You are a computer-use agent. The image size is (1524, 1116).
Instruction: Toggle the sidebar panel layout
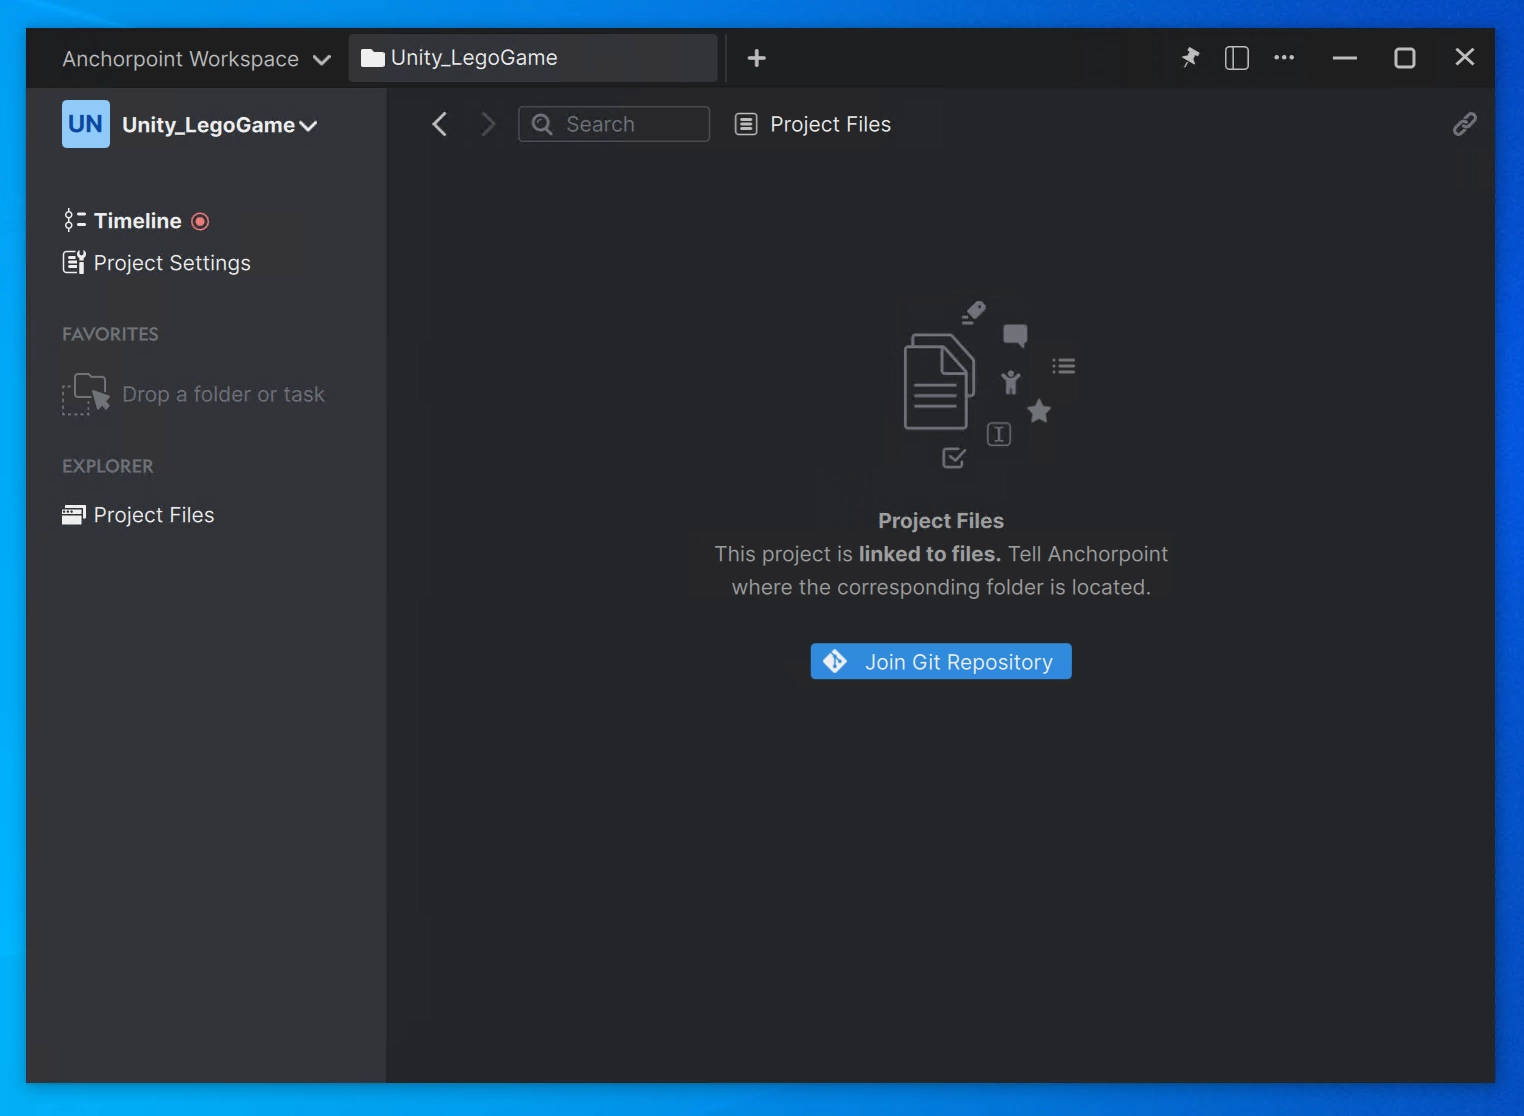click(1236, 57)
